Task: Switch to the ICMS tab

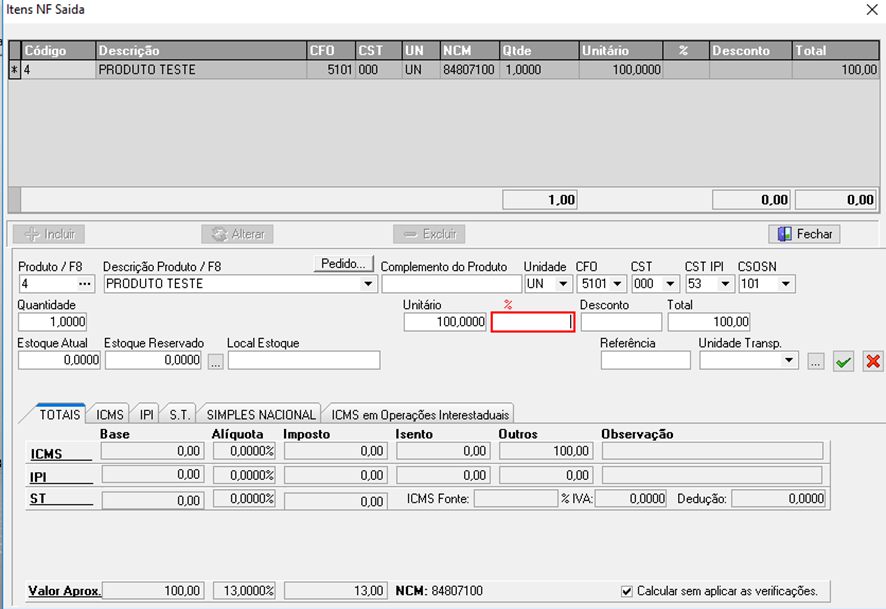Action: tap(110, 415)
